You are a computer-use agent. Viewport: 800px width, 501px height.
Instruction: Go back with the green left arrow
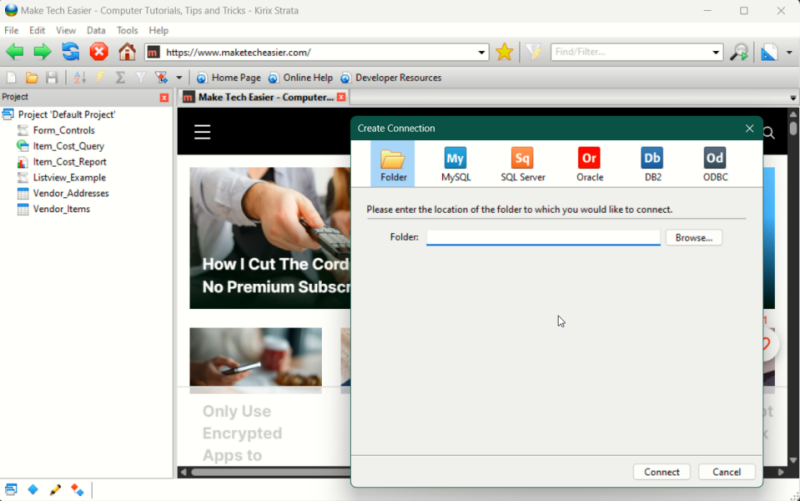point(14,52)
